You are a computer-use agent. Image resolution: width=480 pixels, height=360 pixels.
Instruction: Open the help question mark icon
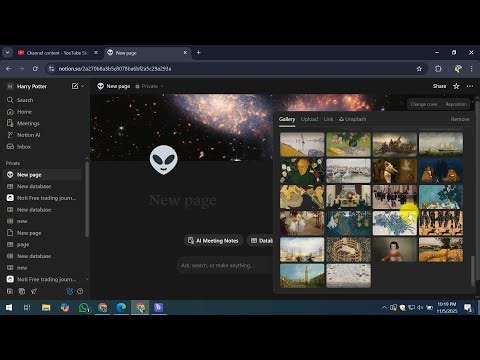[80, 291]
